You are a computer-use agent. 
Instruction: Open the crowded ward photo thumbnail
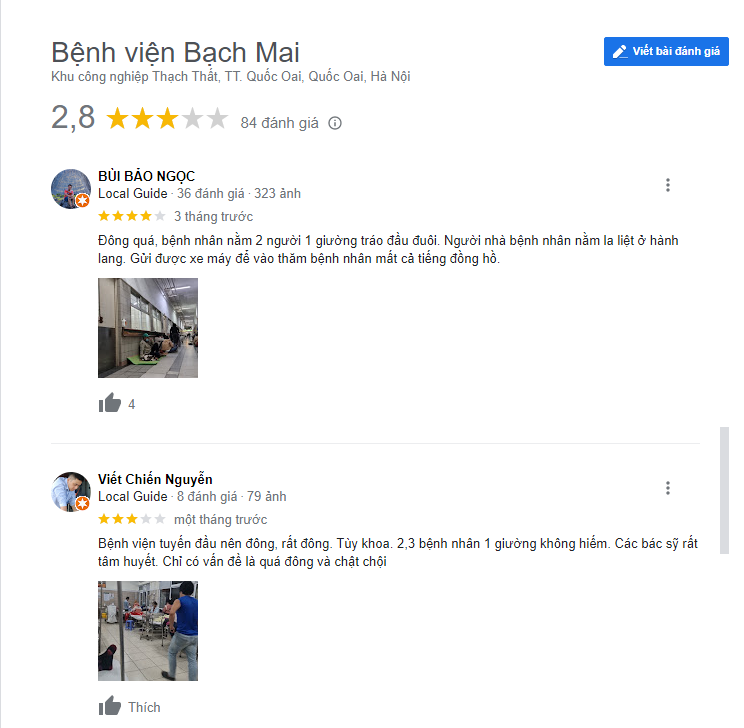[148, 631]
